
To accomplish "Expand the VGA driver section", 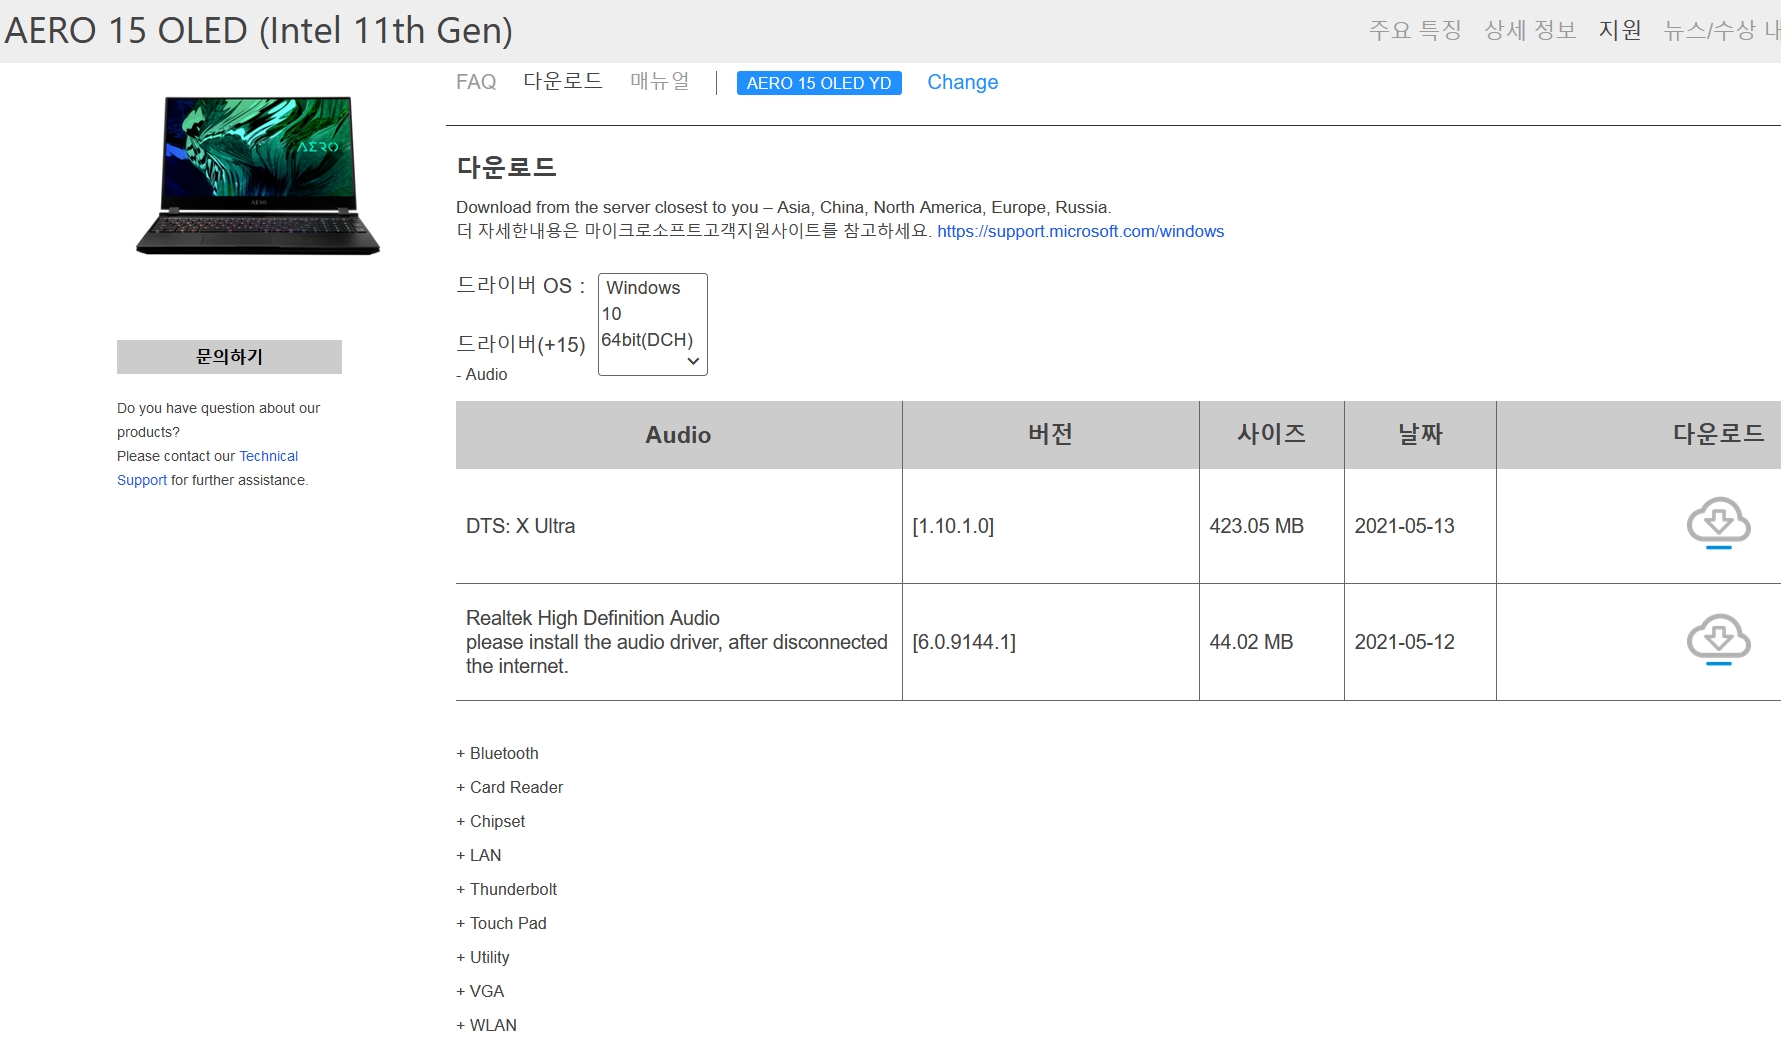I will [x=480, y=991].
